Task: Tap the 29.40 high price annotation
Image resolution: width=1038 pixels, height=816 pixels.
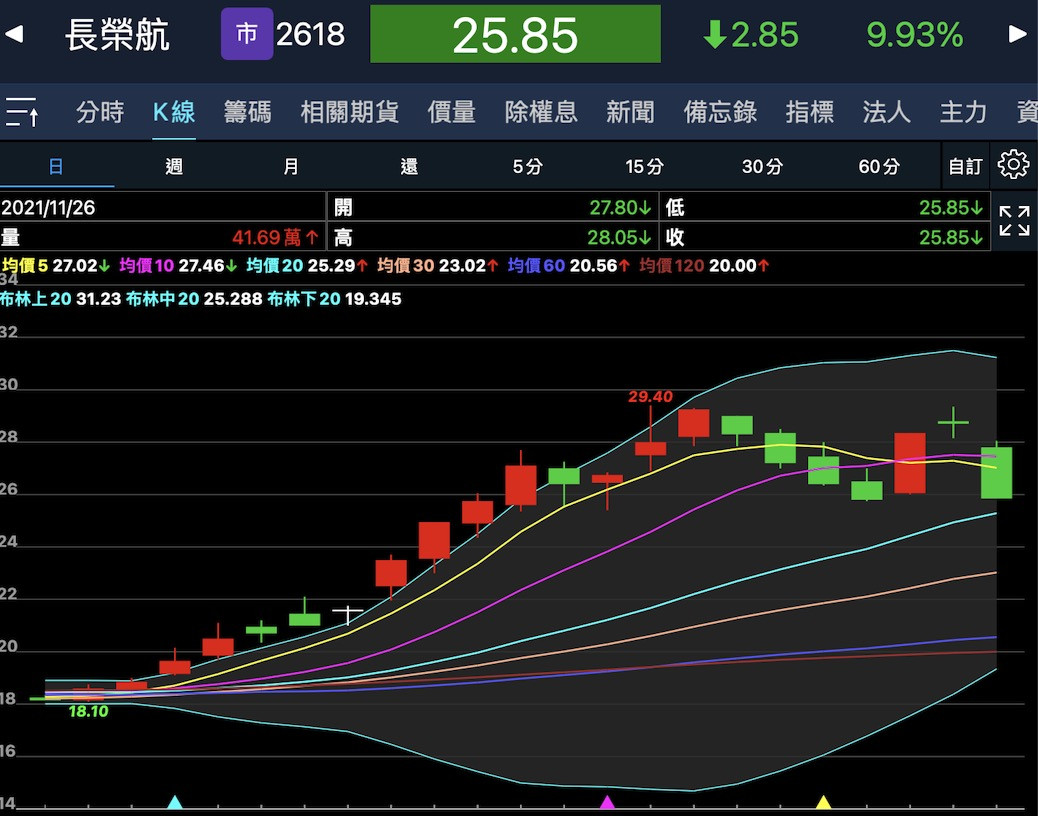Action: coord(650,396)
